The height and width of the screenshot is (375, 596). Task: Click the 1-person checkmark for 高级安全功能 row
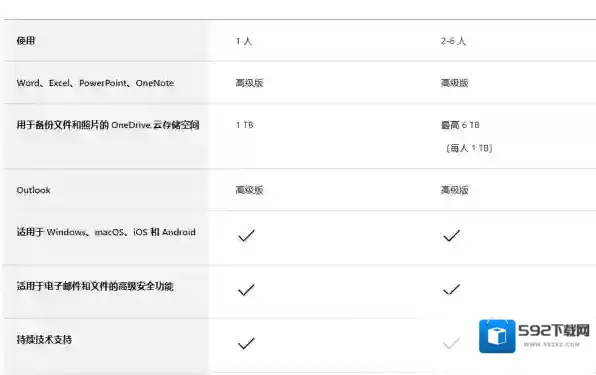point(246,290)
